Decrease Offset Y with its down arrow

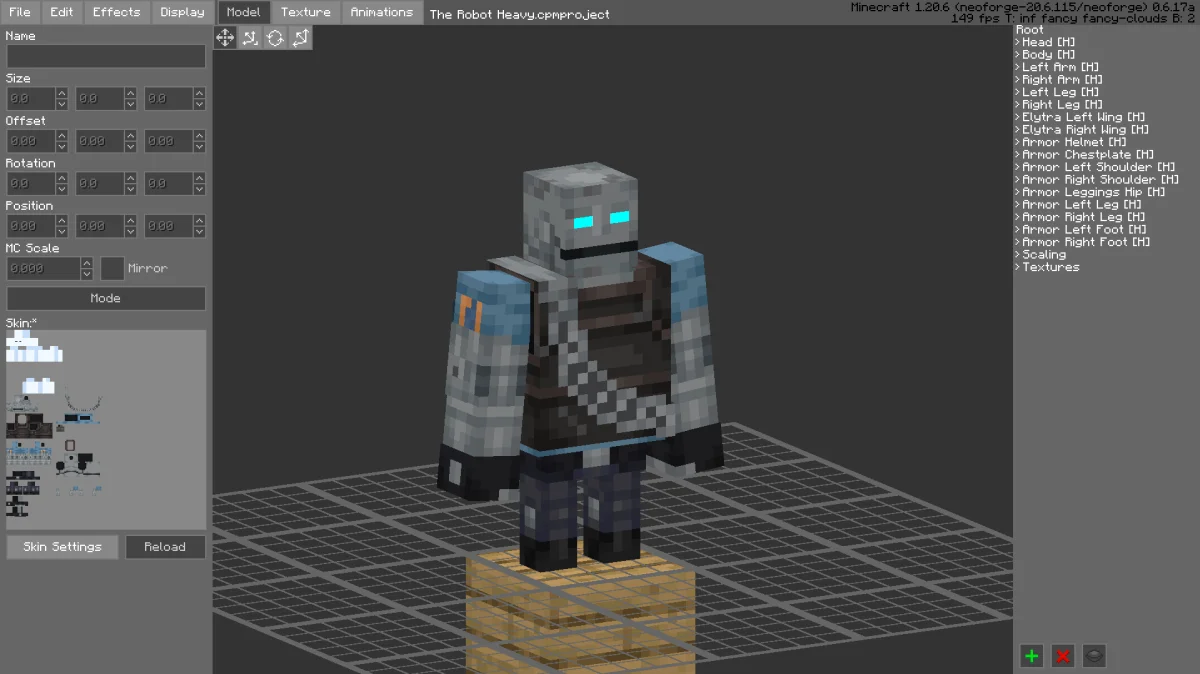(130, 147)
